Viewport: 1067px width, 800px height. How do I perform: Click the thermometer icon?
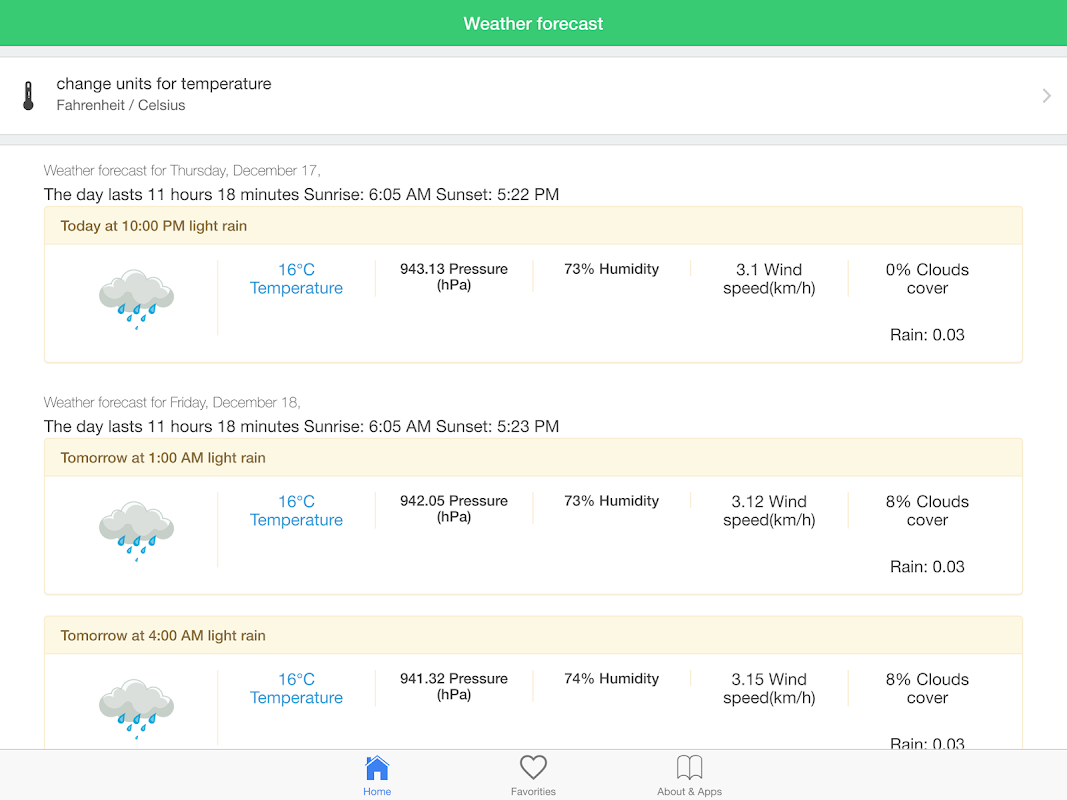[28, 96]
